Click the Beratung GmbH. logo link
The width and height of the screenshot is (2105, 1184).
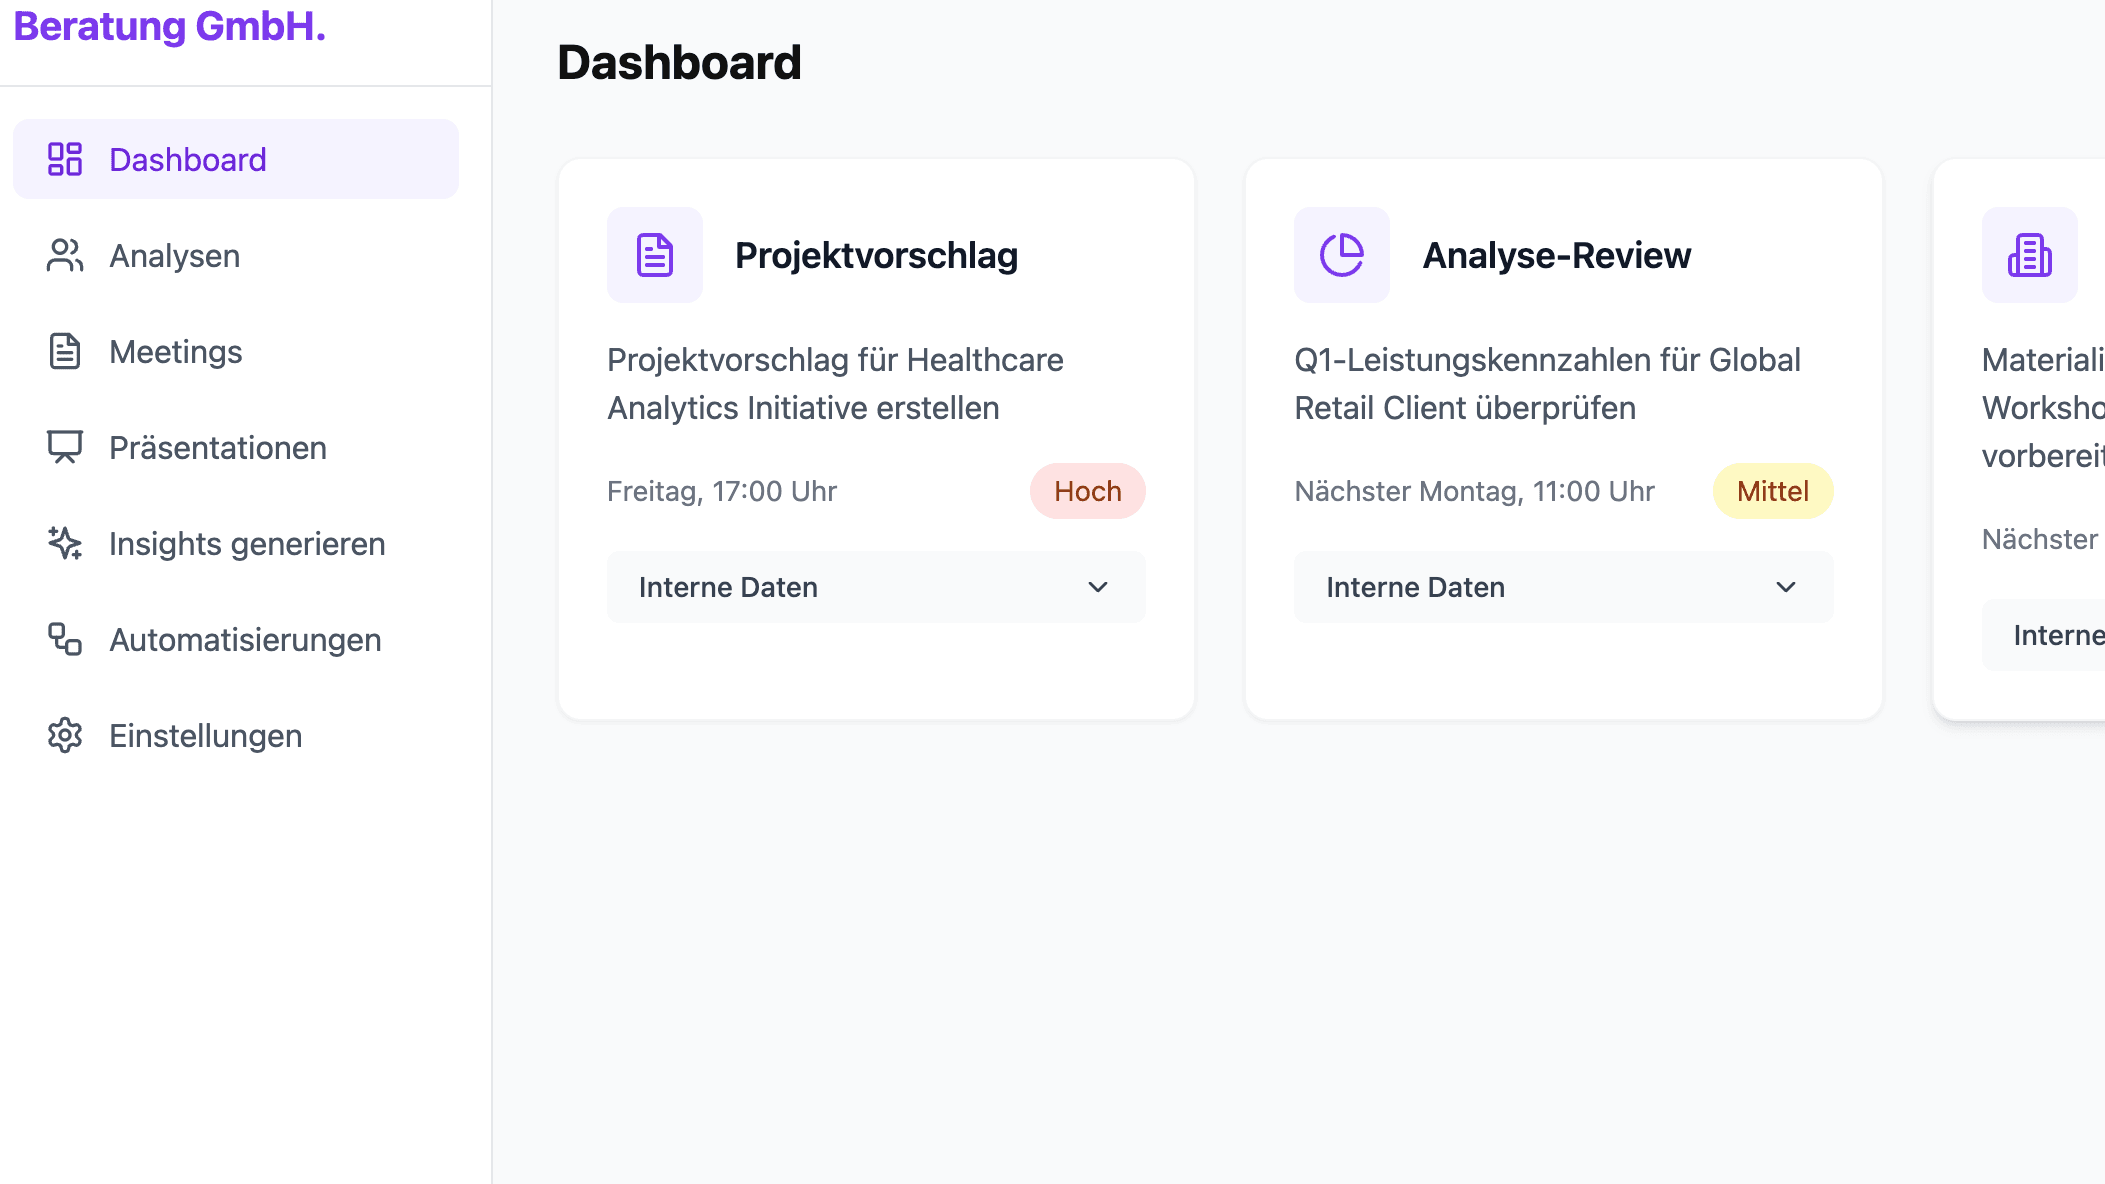(x=170, y=27)
